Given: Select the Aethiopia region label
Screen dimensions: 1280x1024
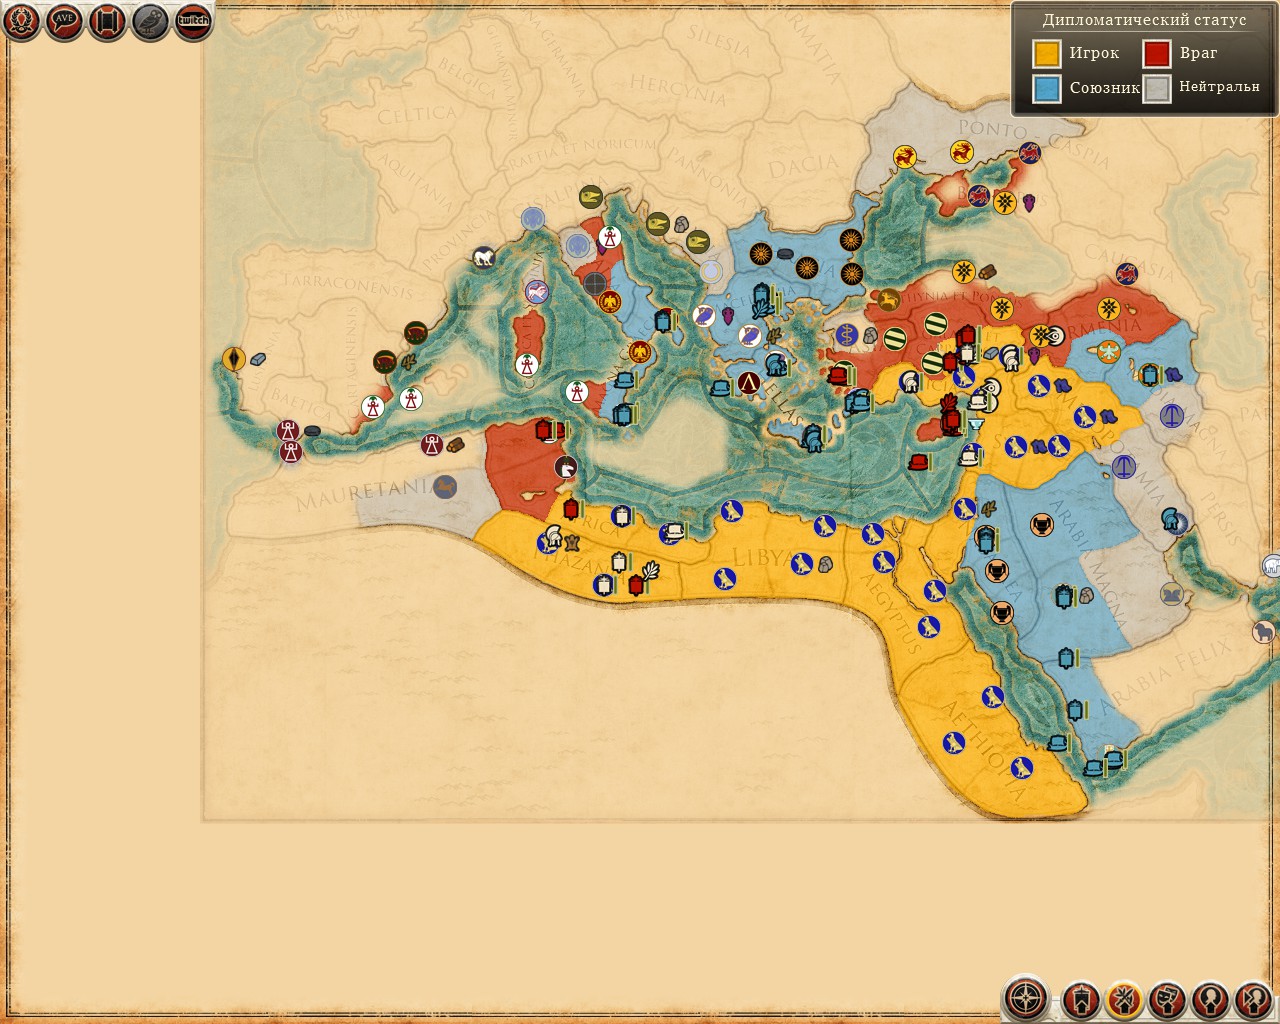Looking at the screenshot, I should pyautogui.click(x=983, y=750).
